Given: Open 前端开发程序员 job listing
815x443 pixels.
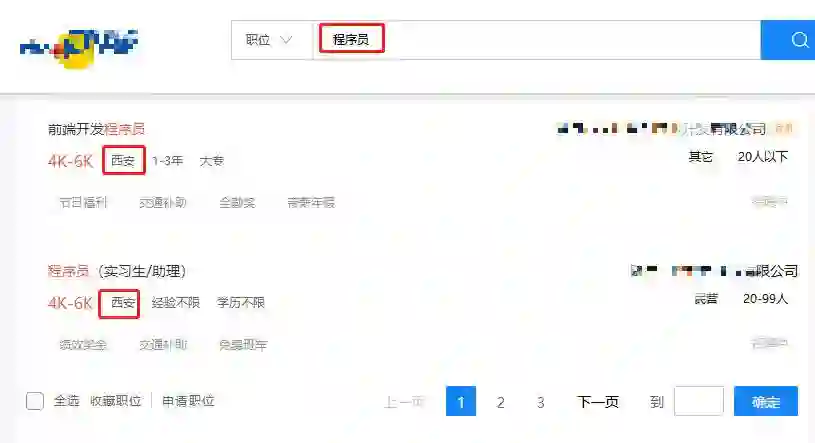Looking at the screenshot, I should click(96, 129).
